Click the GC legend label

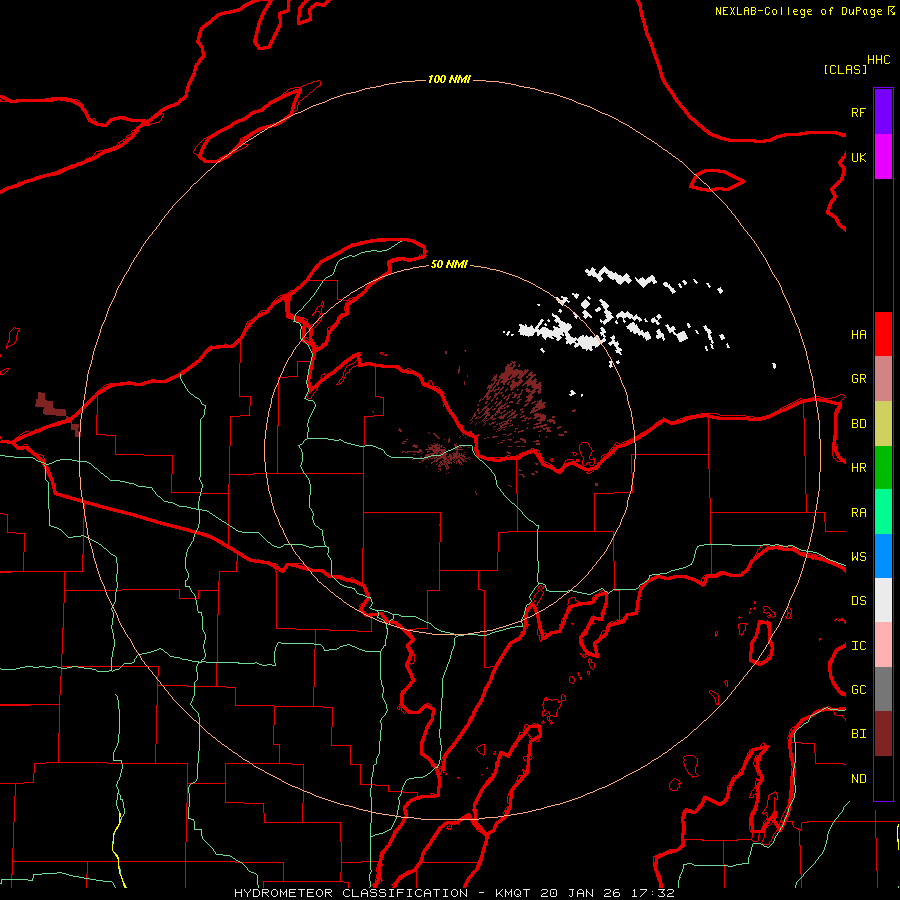858,690
